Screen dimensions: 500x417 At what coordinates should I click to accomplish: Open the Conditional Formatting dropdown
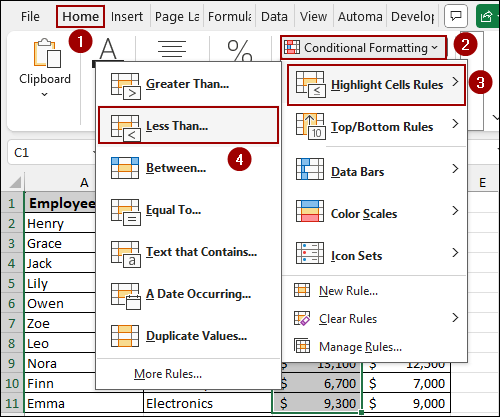point(363,48)
